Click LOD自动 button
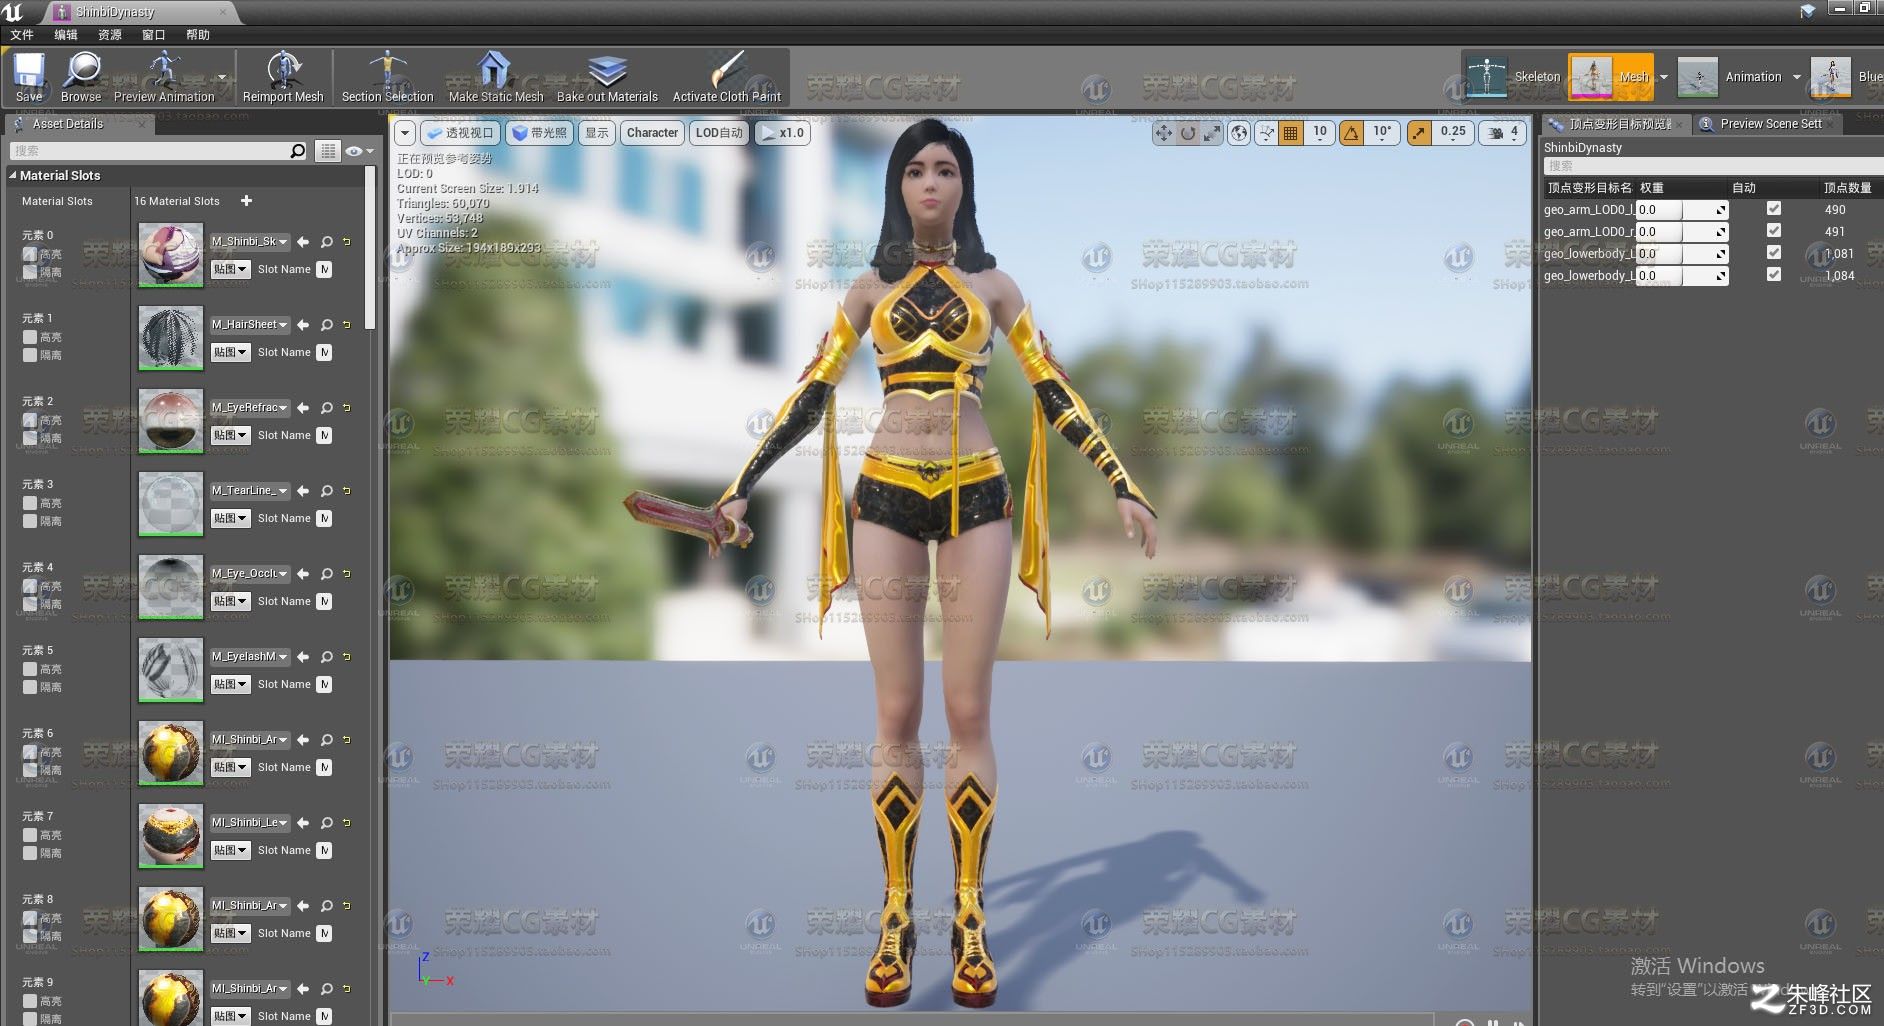 point(719,133)
